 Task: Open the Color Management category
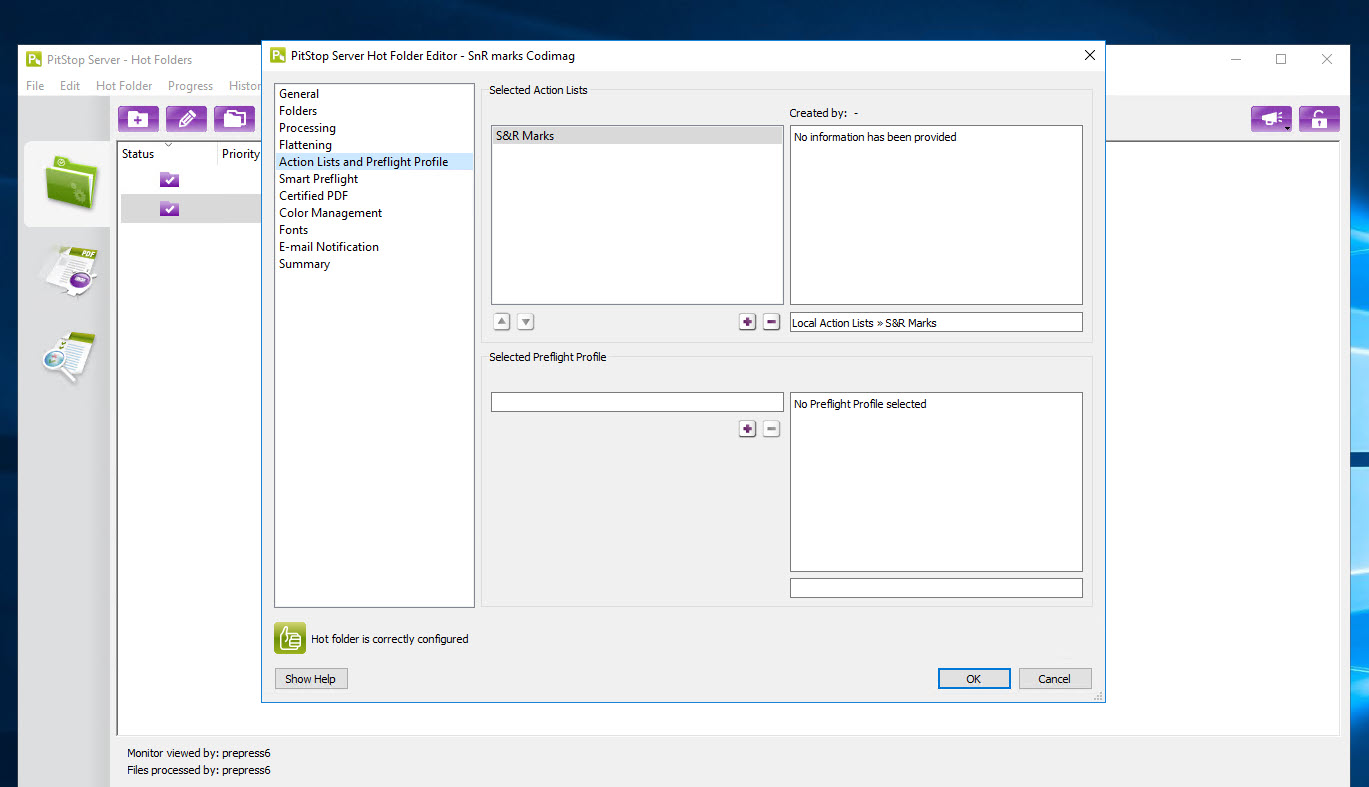pos(330,213)
